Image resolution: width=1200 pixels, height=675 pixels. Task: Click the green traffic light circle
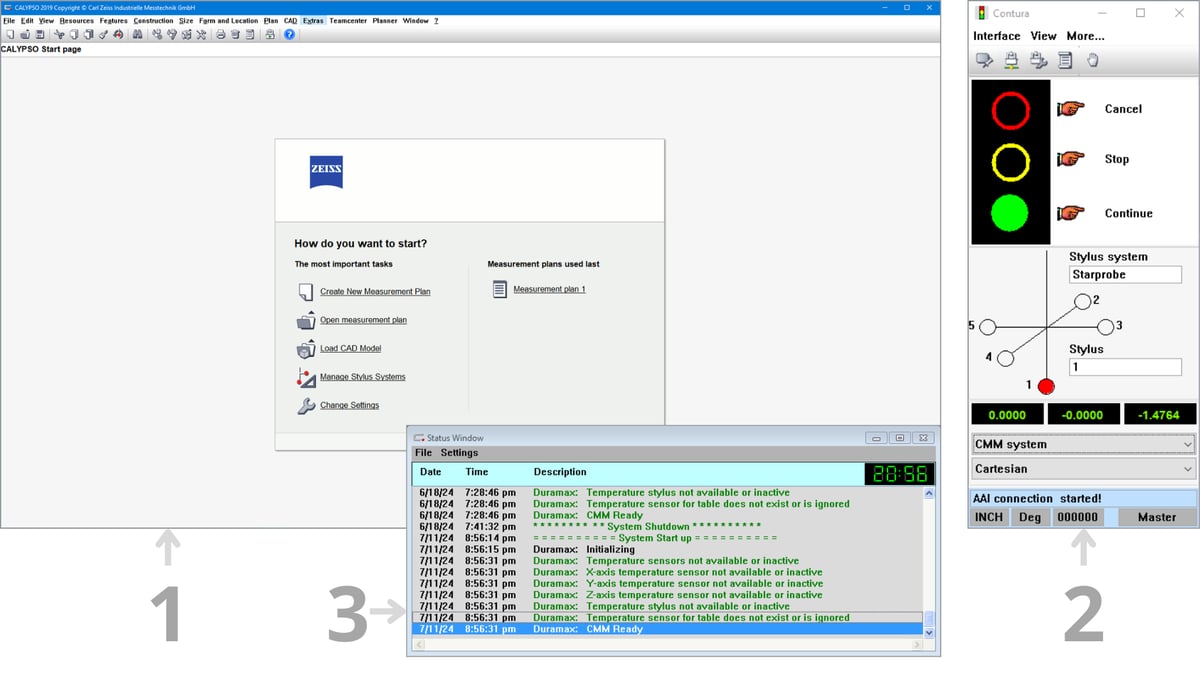(x=1010, y=213)
